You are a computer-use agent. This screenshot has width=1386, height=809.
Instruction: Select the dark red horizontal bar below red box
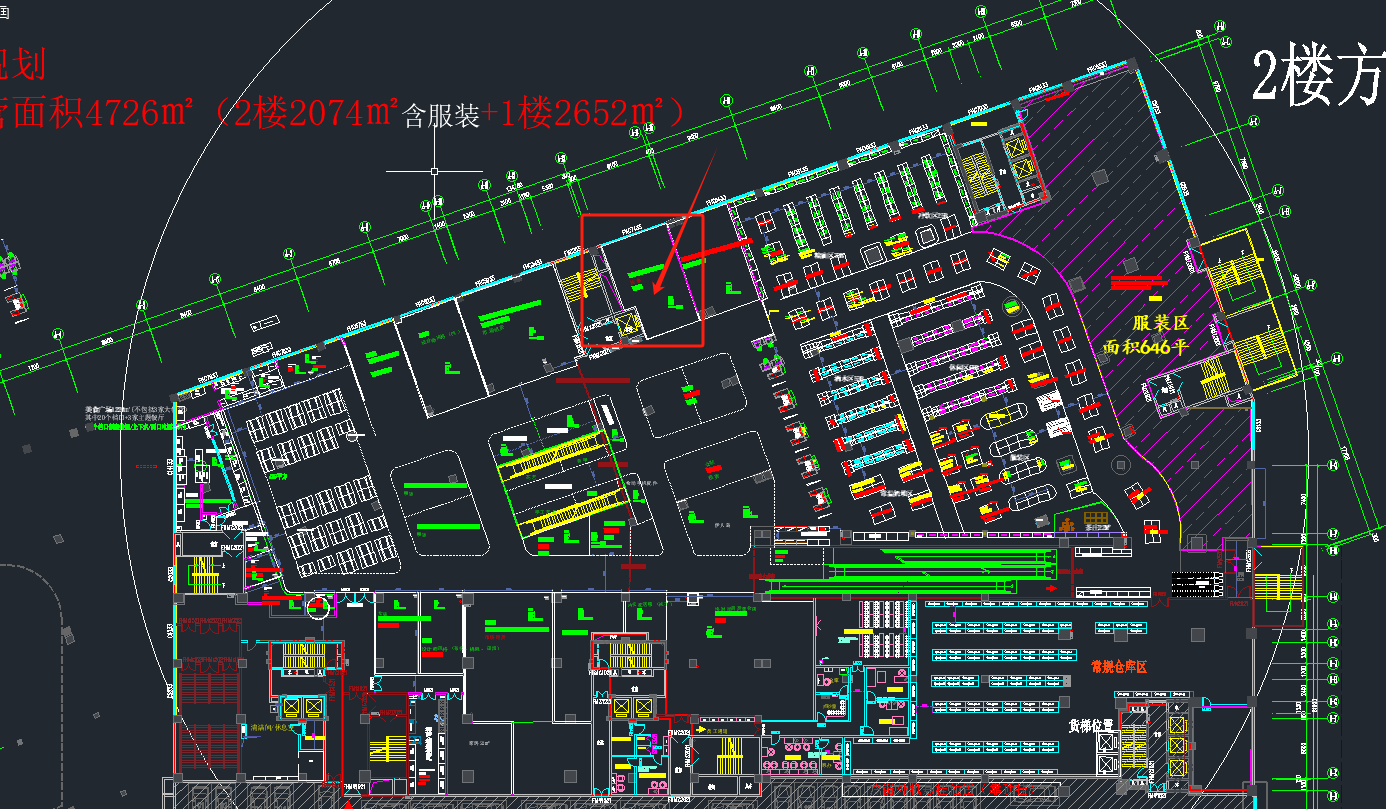pyautogui.click(x=592, y=380)
